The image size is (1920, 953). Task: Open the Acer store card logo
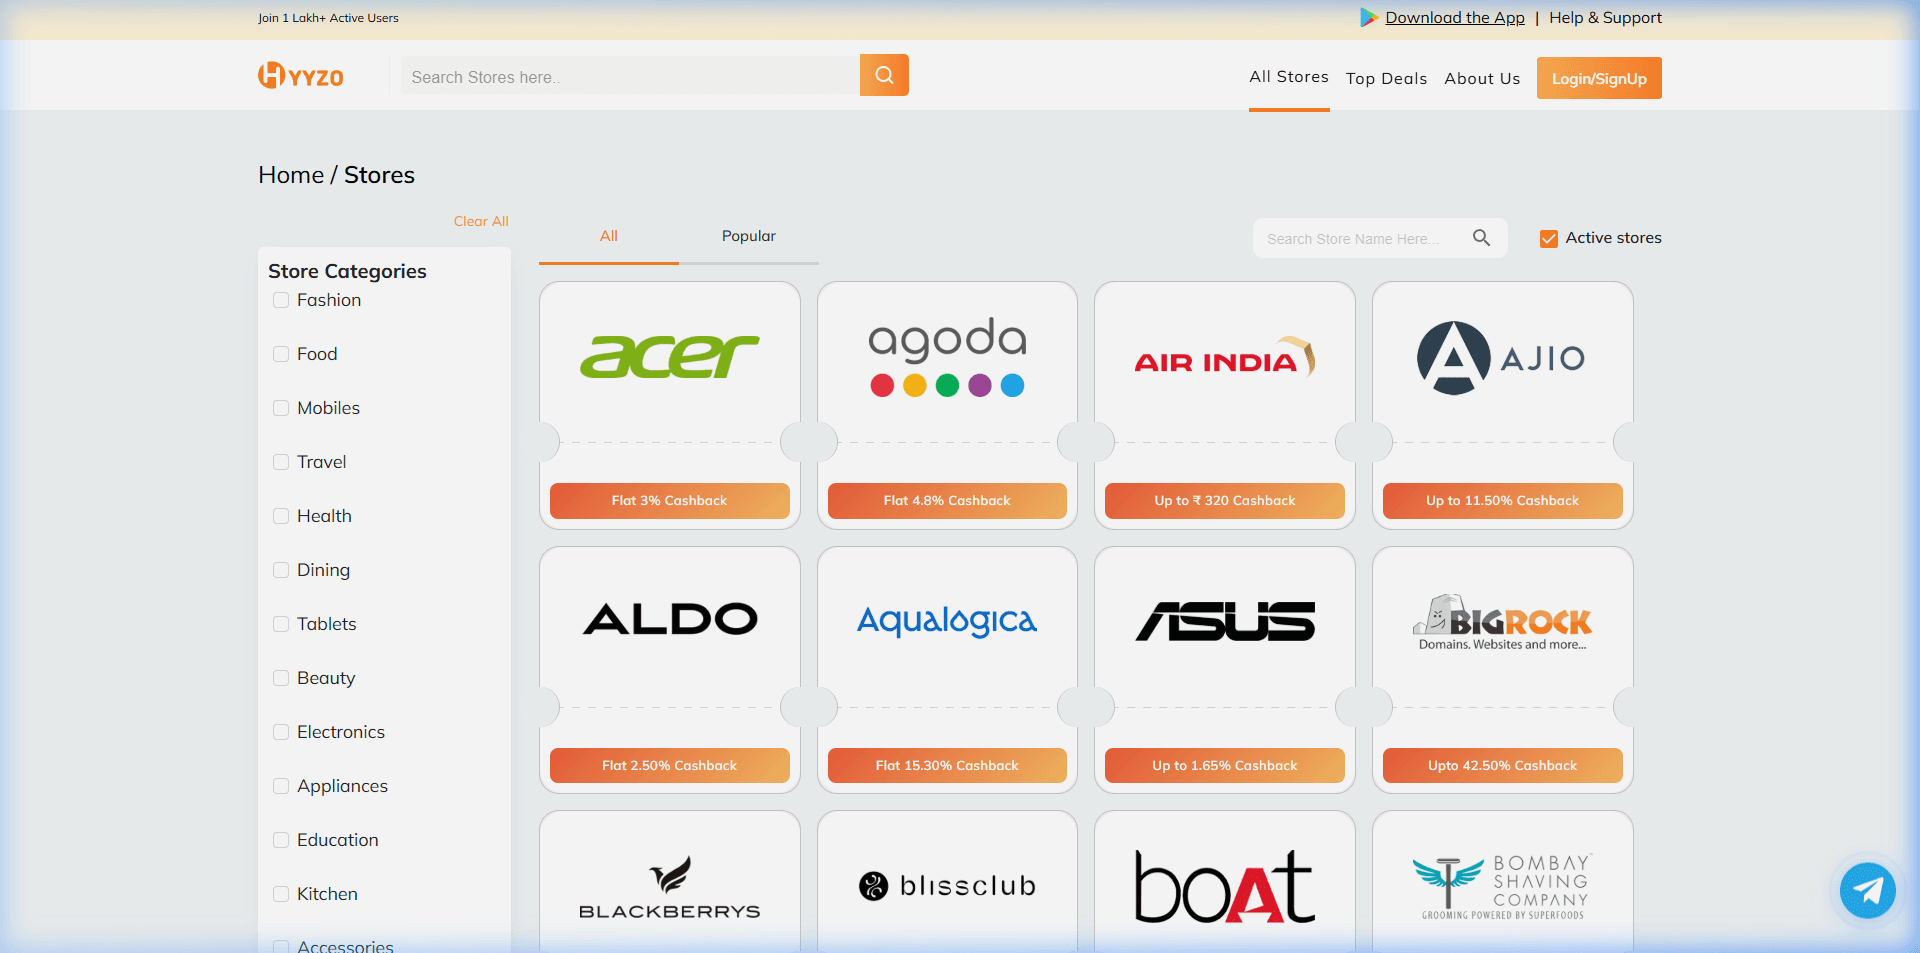pyautogui.click(x=669, y=356)
